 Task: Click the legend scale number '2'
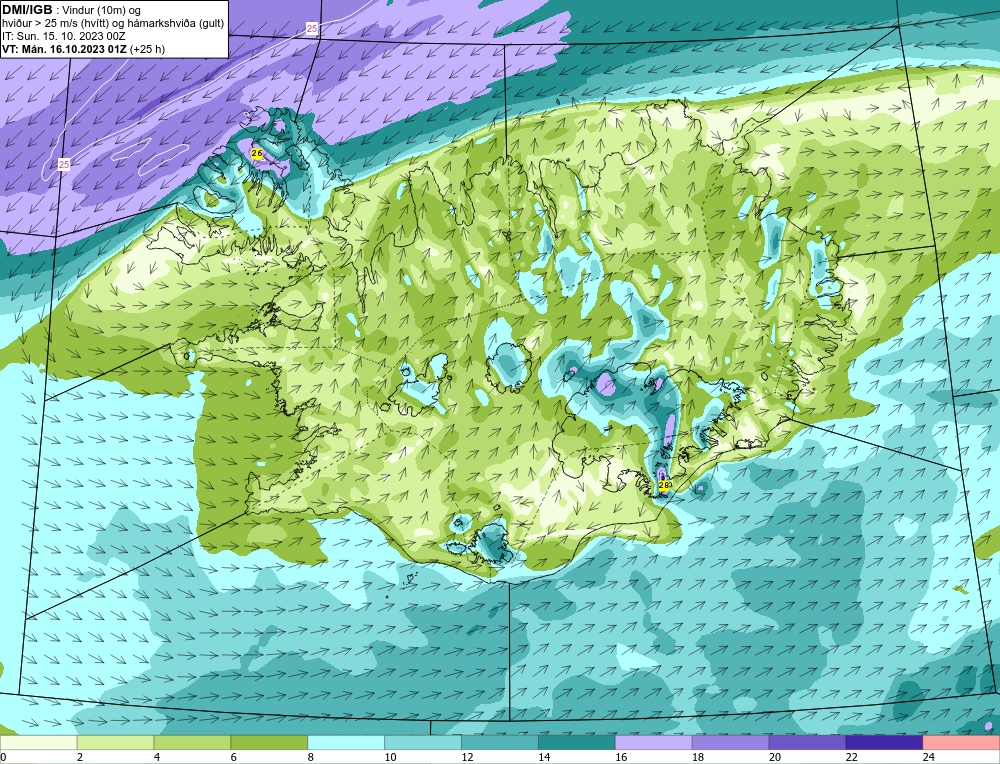[80, 757]
